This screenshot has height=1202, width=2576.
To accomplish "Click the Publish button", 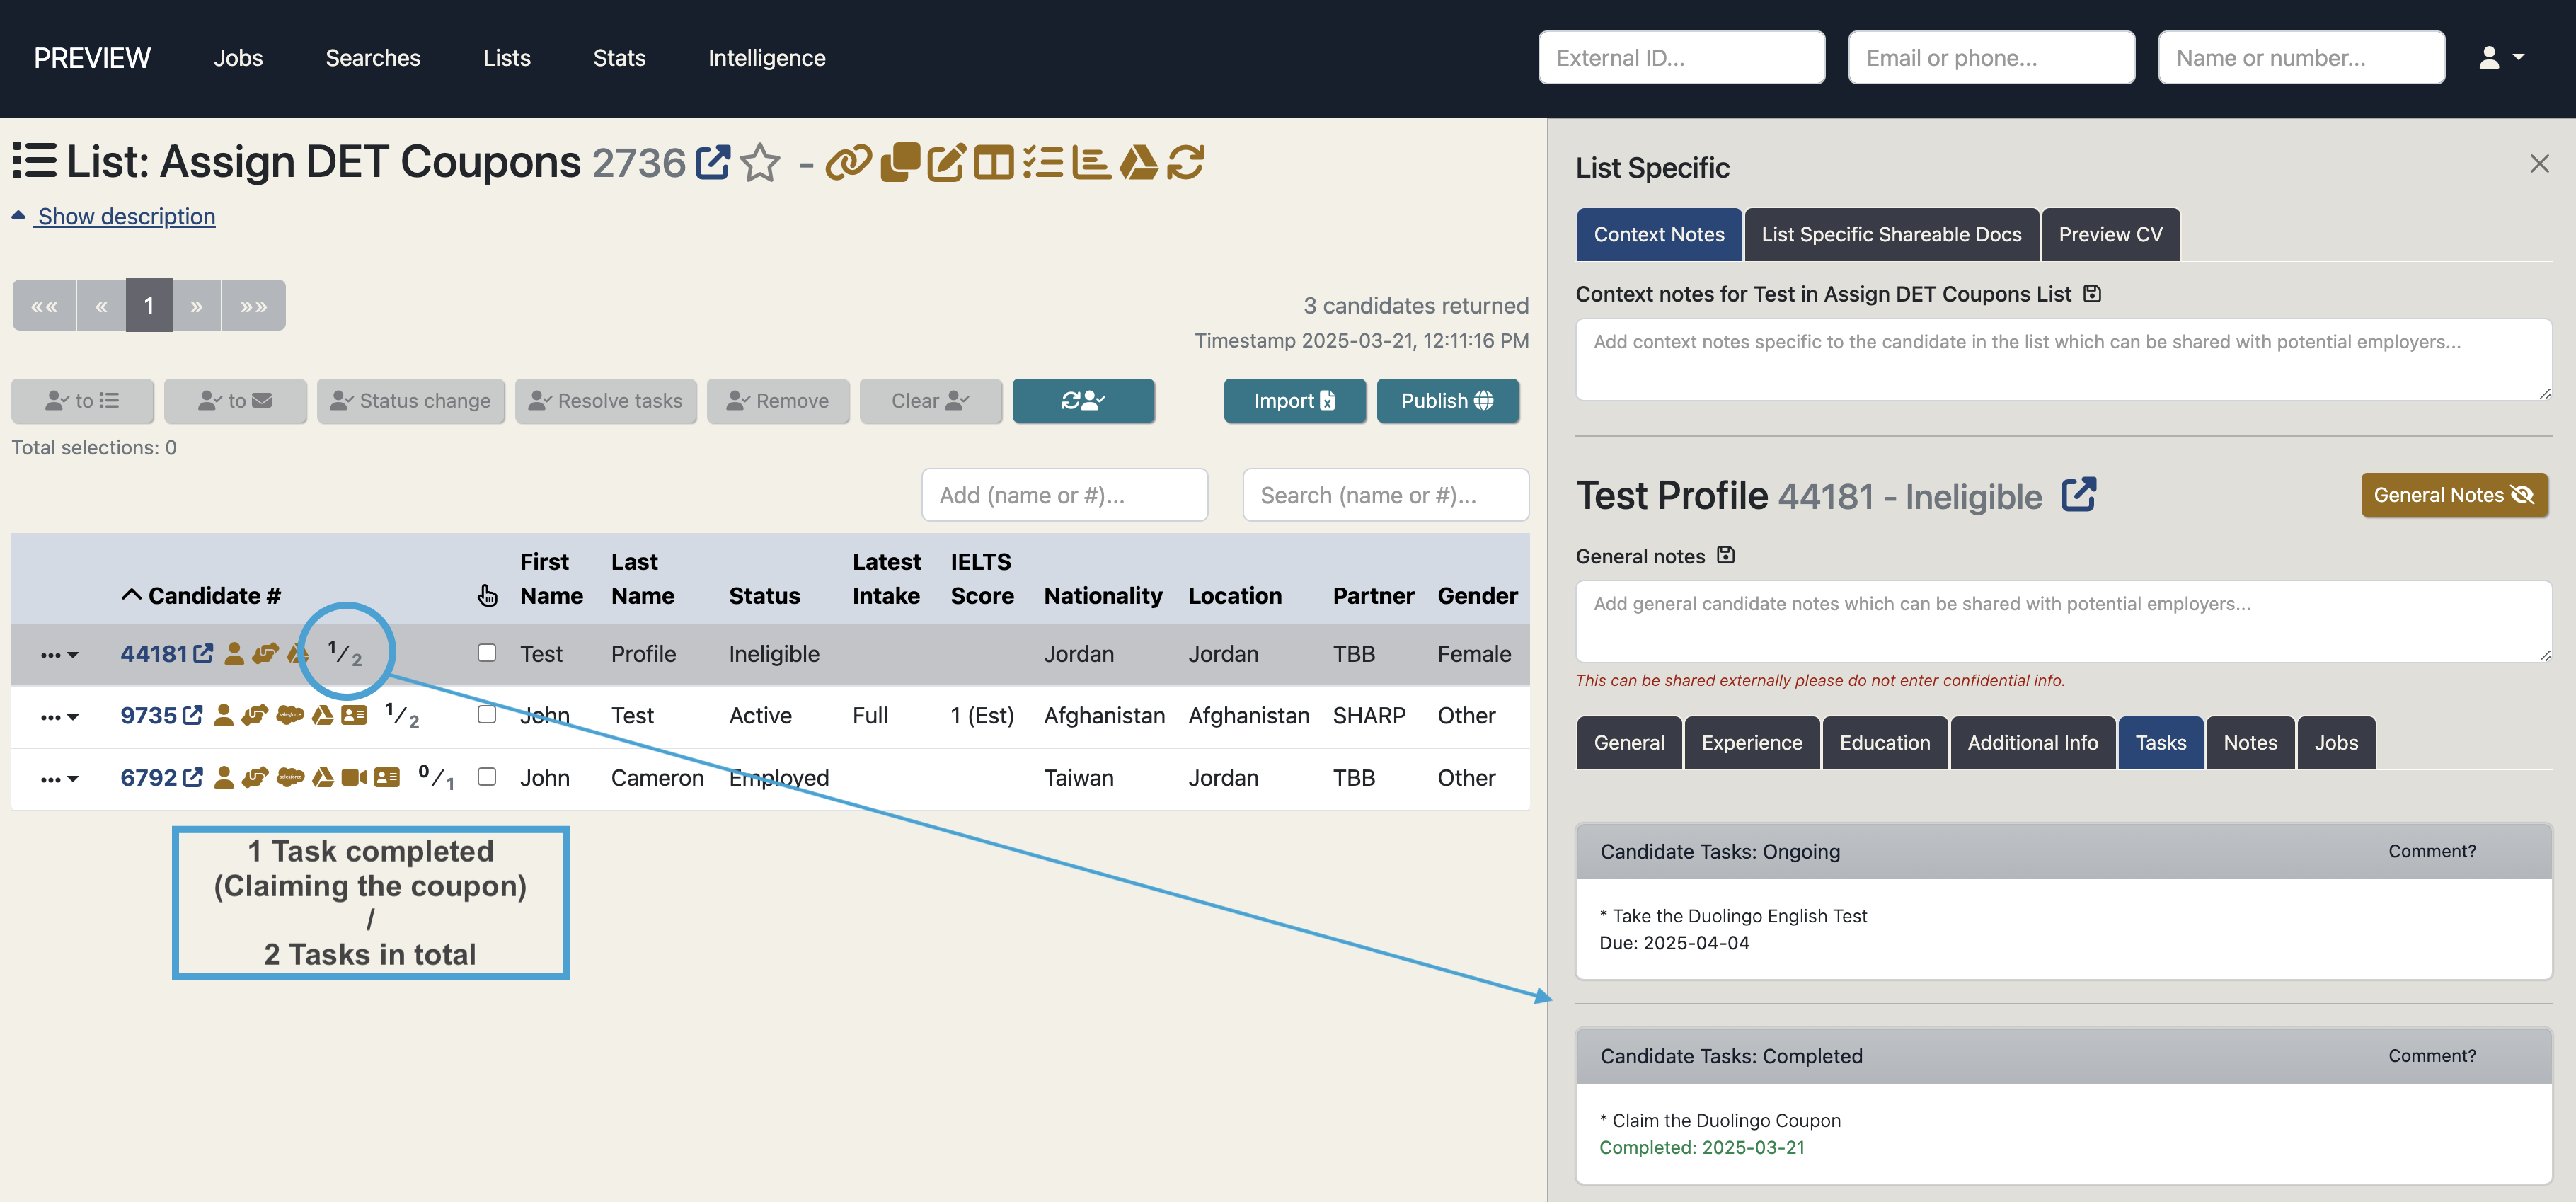I will [1447, 400].
